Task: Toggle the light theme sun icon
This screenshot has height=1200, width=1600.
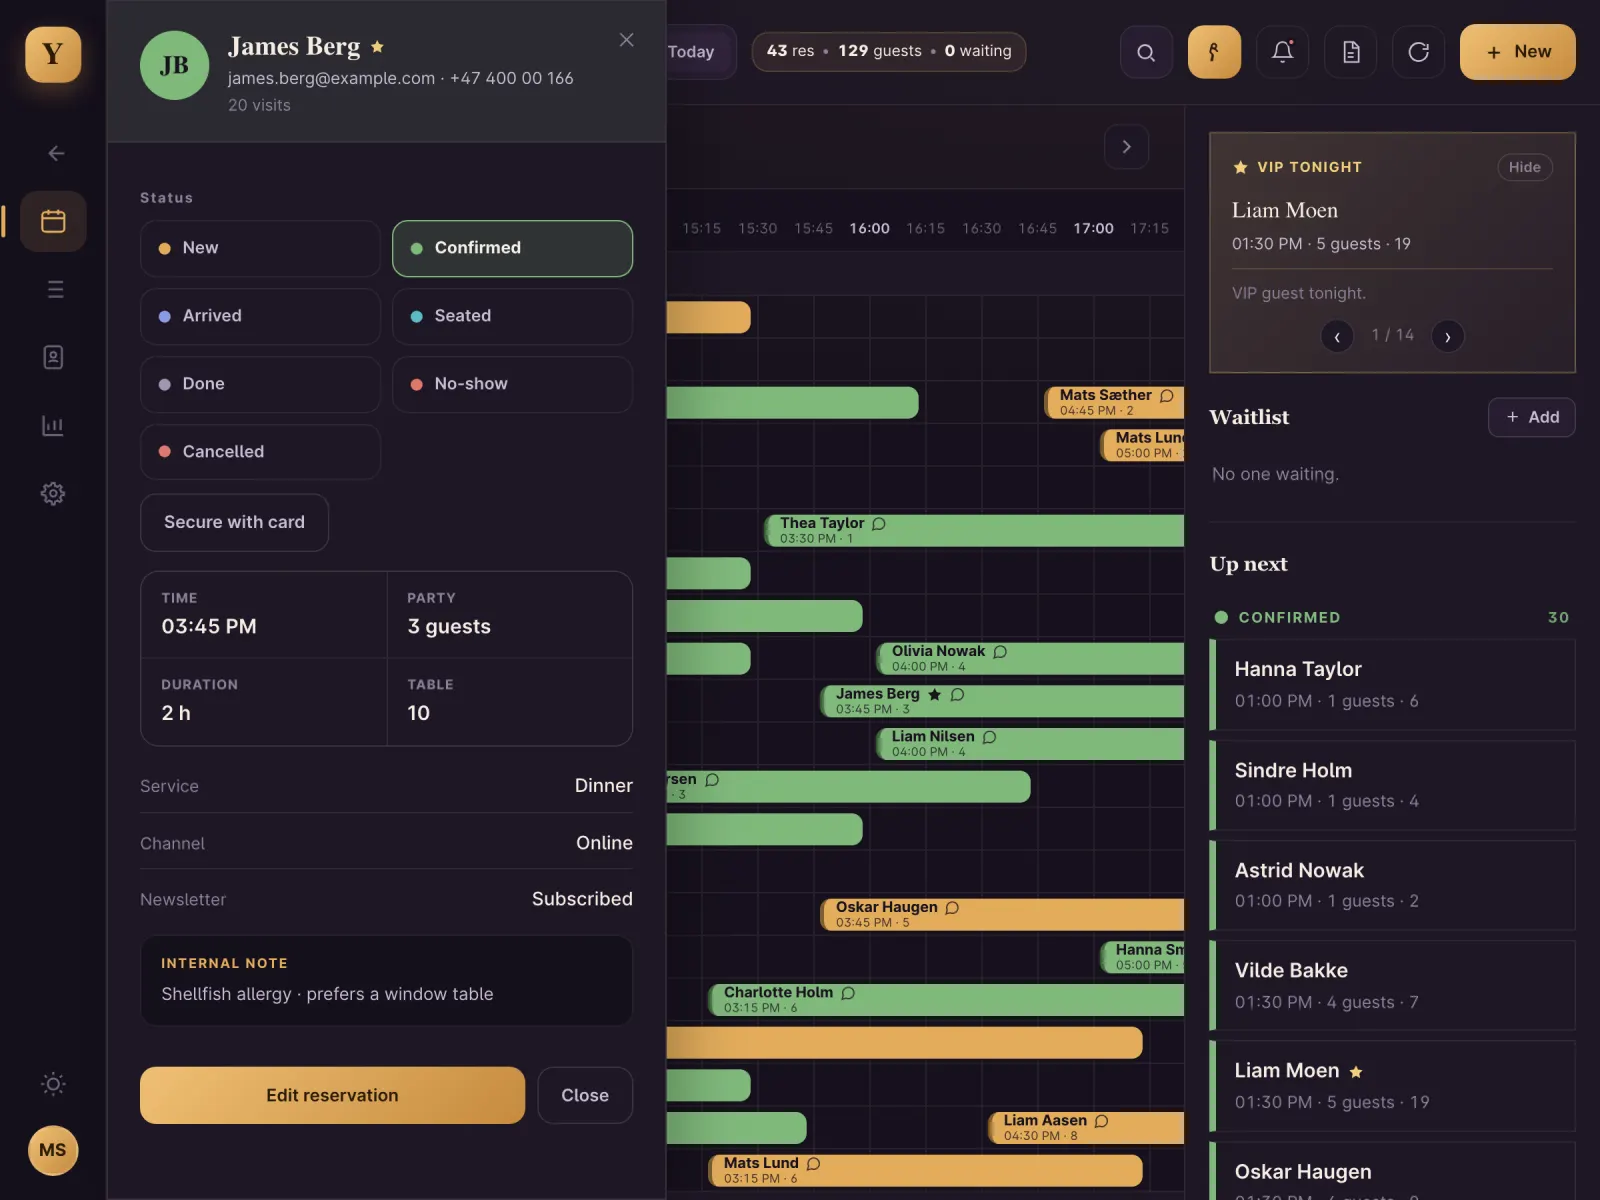Action: [53, 1084]
